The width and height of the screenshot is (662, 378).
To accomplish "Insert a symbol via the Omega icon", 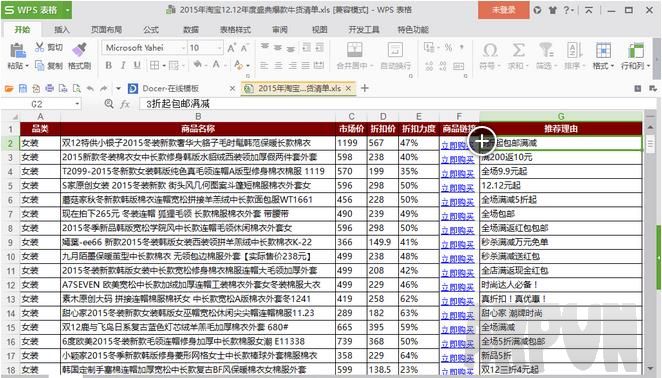I will (490, 50).
